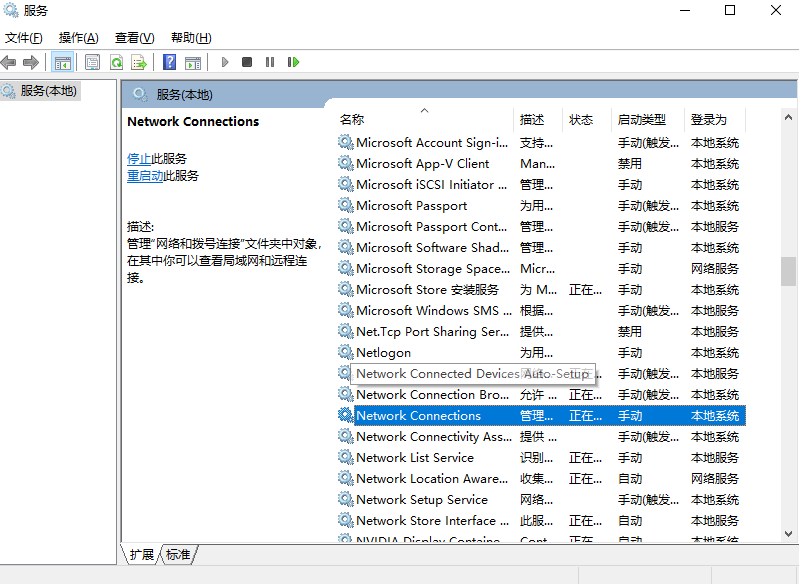The width and height of the screenshot is (799, 584).
Task: Sort by the 启动类型 column header
Action: pyautogui.click(x=641, y=119)
